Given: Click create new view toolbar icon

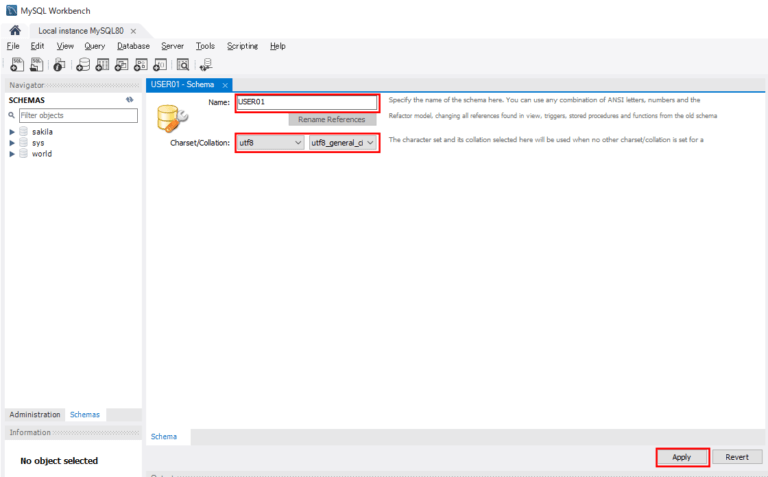Looking at the screenshot, I should pos(122,65).
